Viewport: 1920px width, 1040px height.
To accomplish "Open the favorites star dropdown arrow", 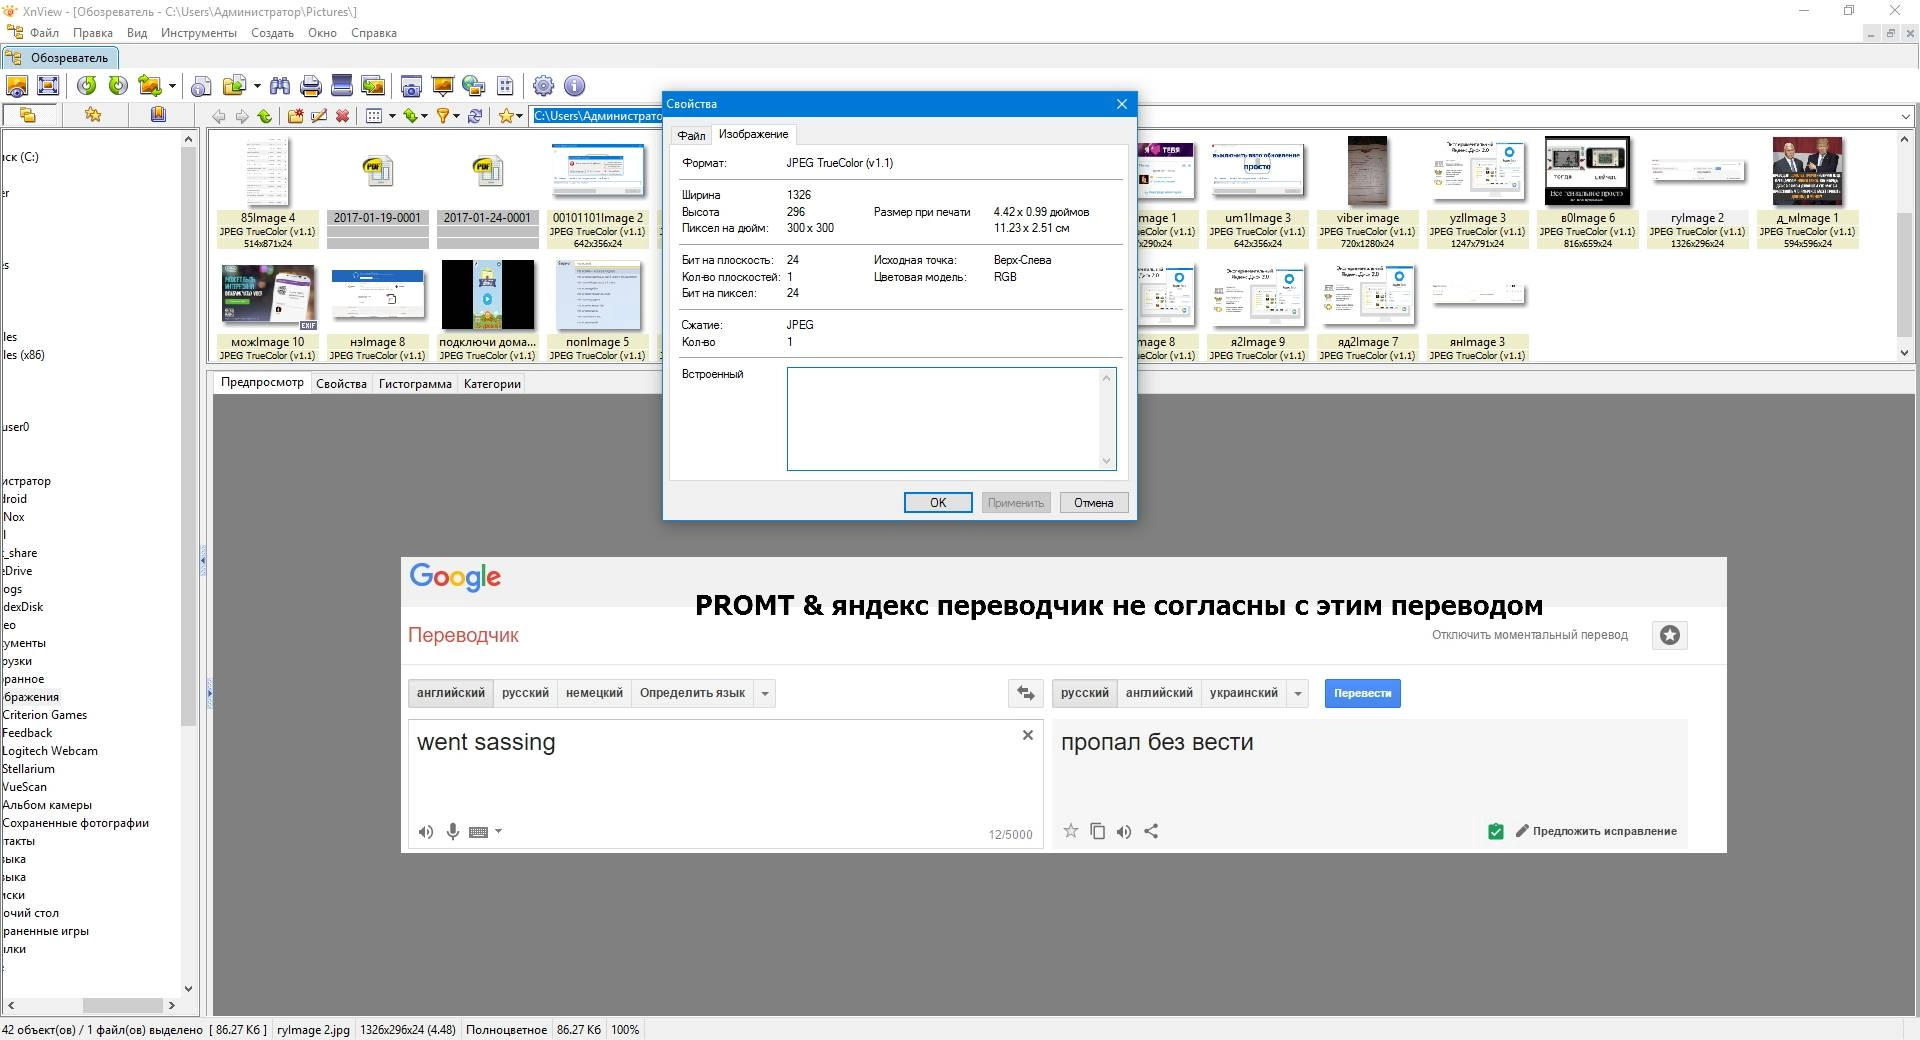I will (520, 116).
